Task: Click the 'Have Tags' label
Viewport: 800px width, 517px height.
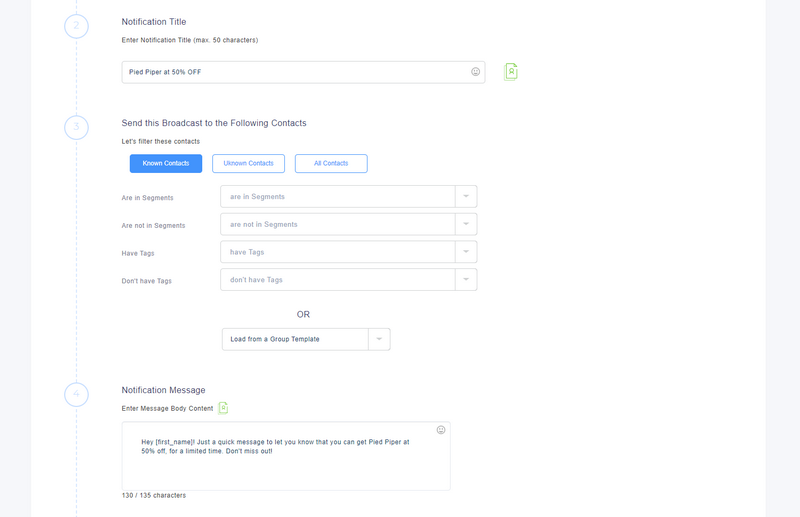Action: click(138, 253)
